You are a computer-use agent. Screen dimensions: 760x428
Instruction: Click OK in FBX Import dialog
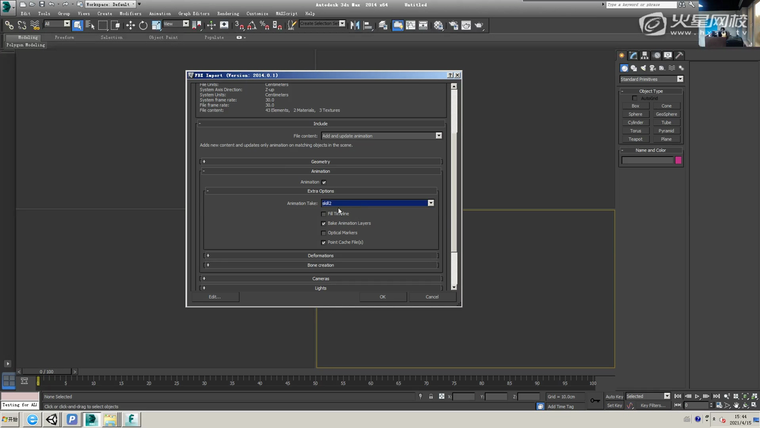coord(382,296)
